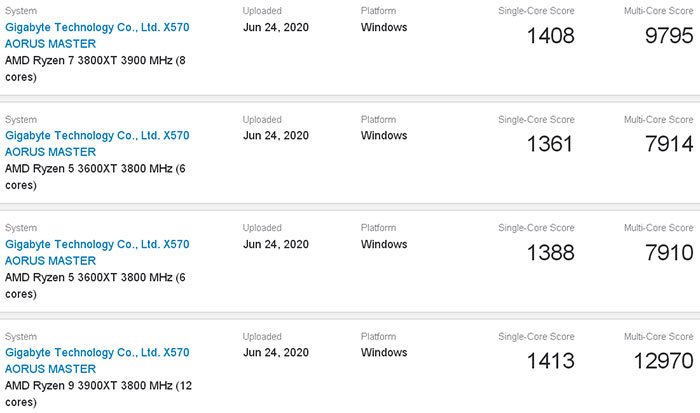
Task: Click the single-core score 1408
Action: (550, 37)
